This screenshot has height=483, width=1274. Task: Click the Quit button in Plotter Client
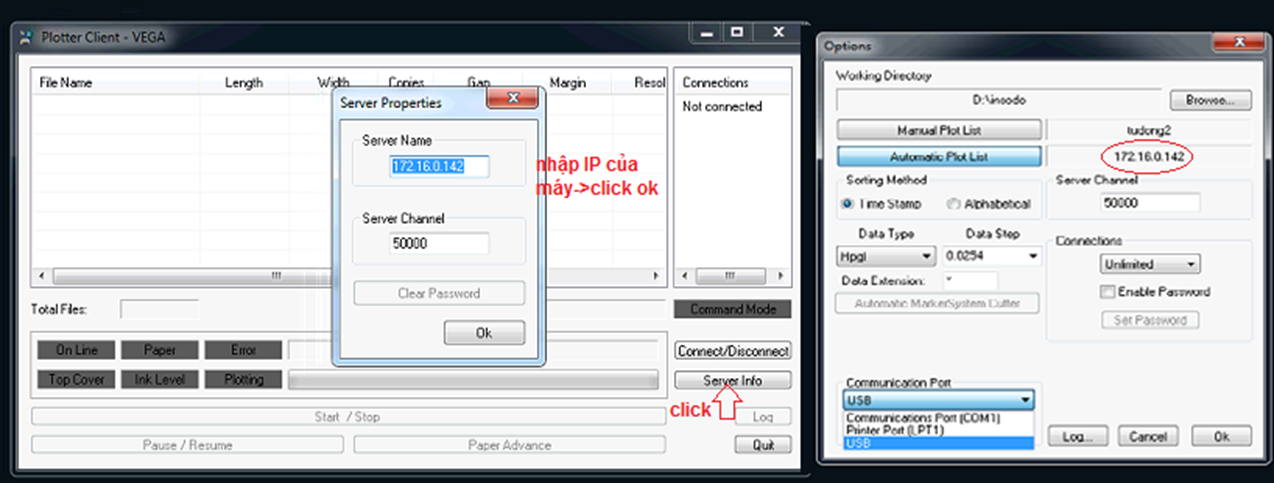(x=763, y=446)
